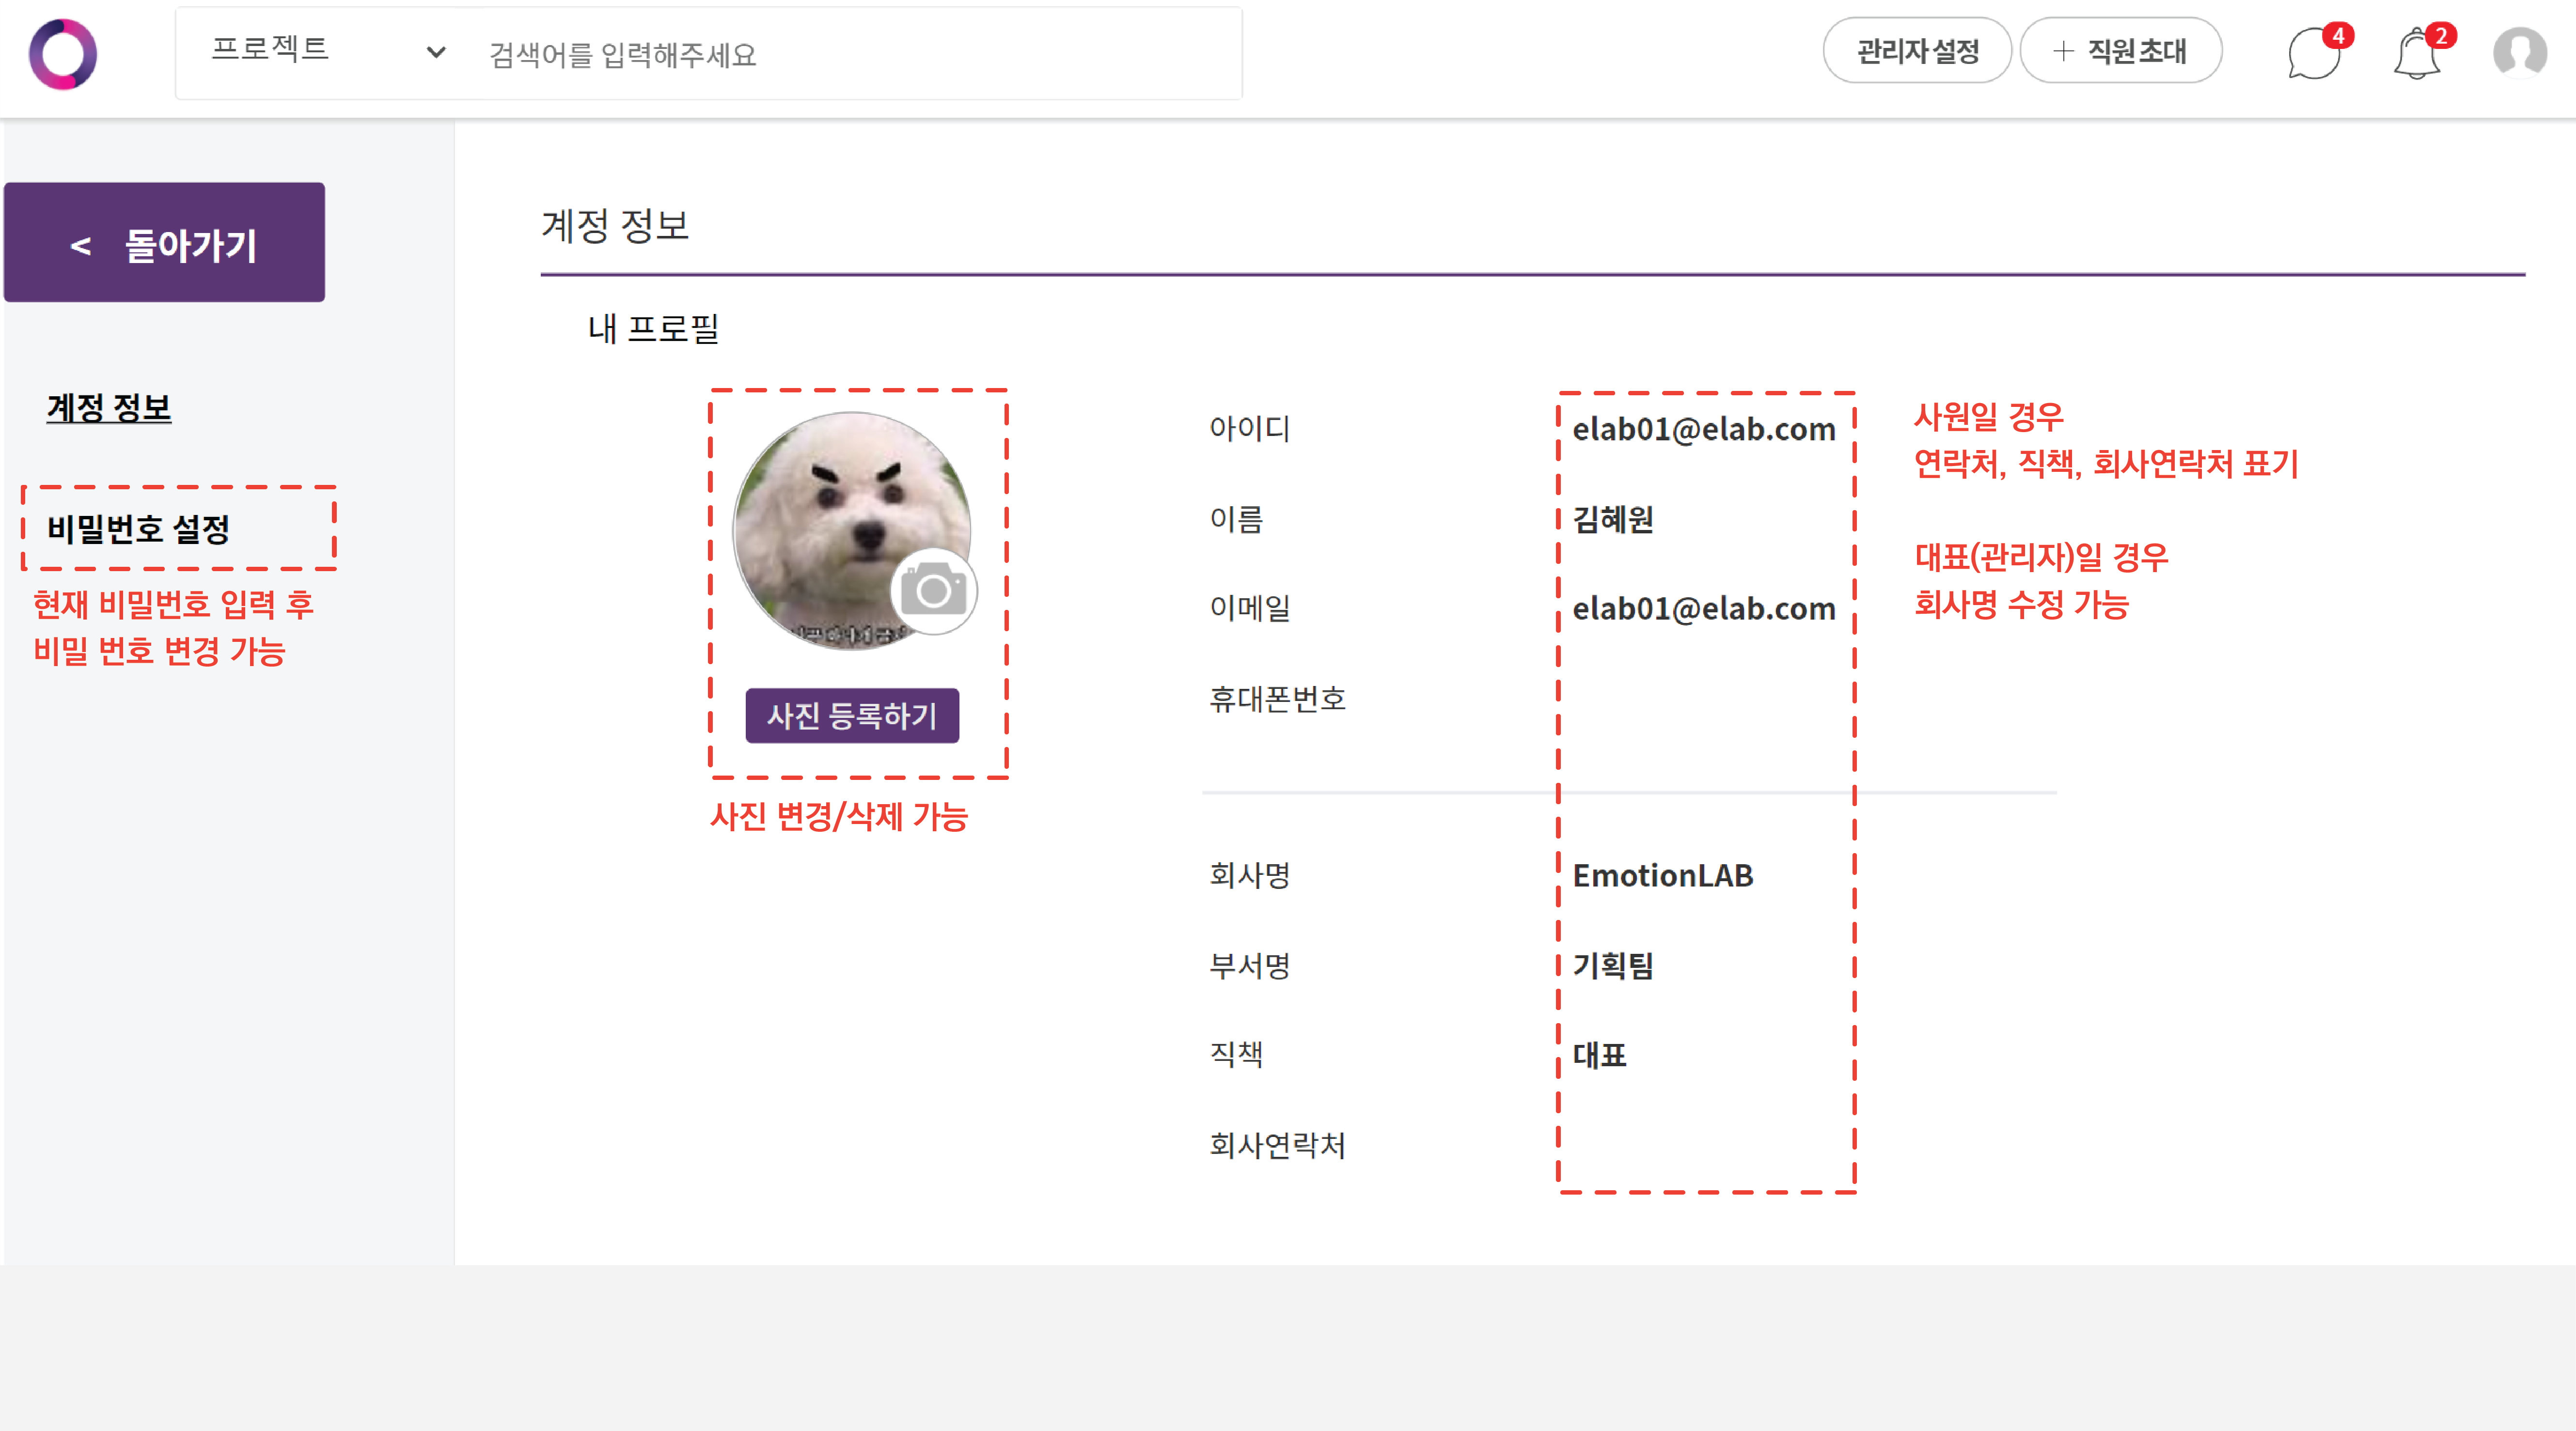This screenshot has height=1431, width=2576.
Task: Open the 비밀번호 설정 sidebar menu
Action: coord(139,529)
